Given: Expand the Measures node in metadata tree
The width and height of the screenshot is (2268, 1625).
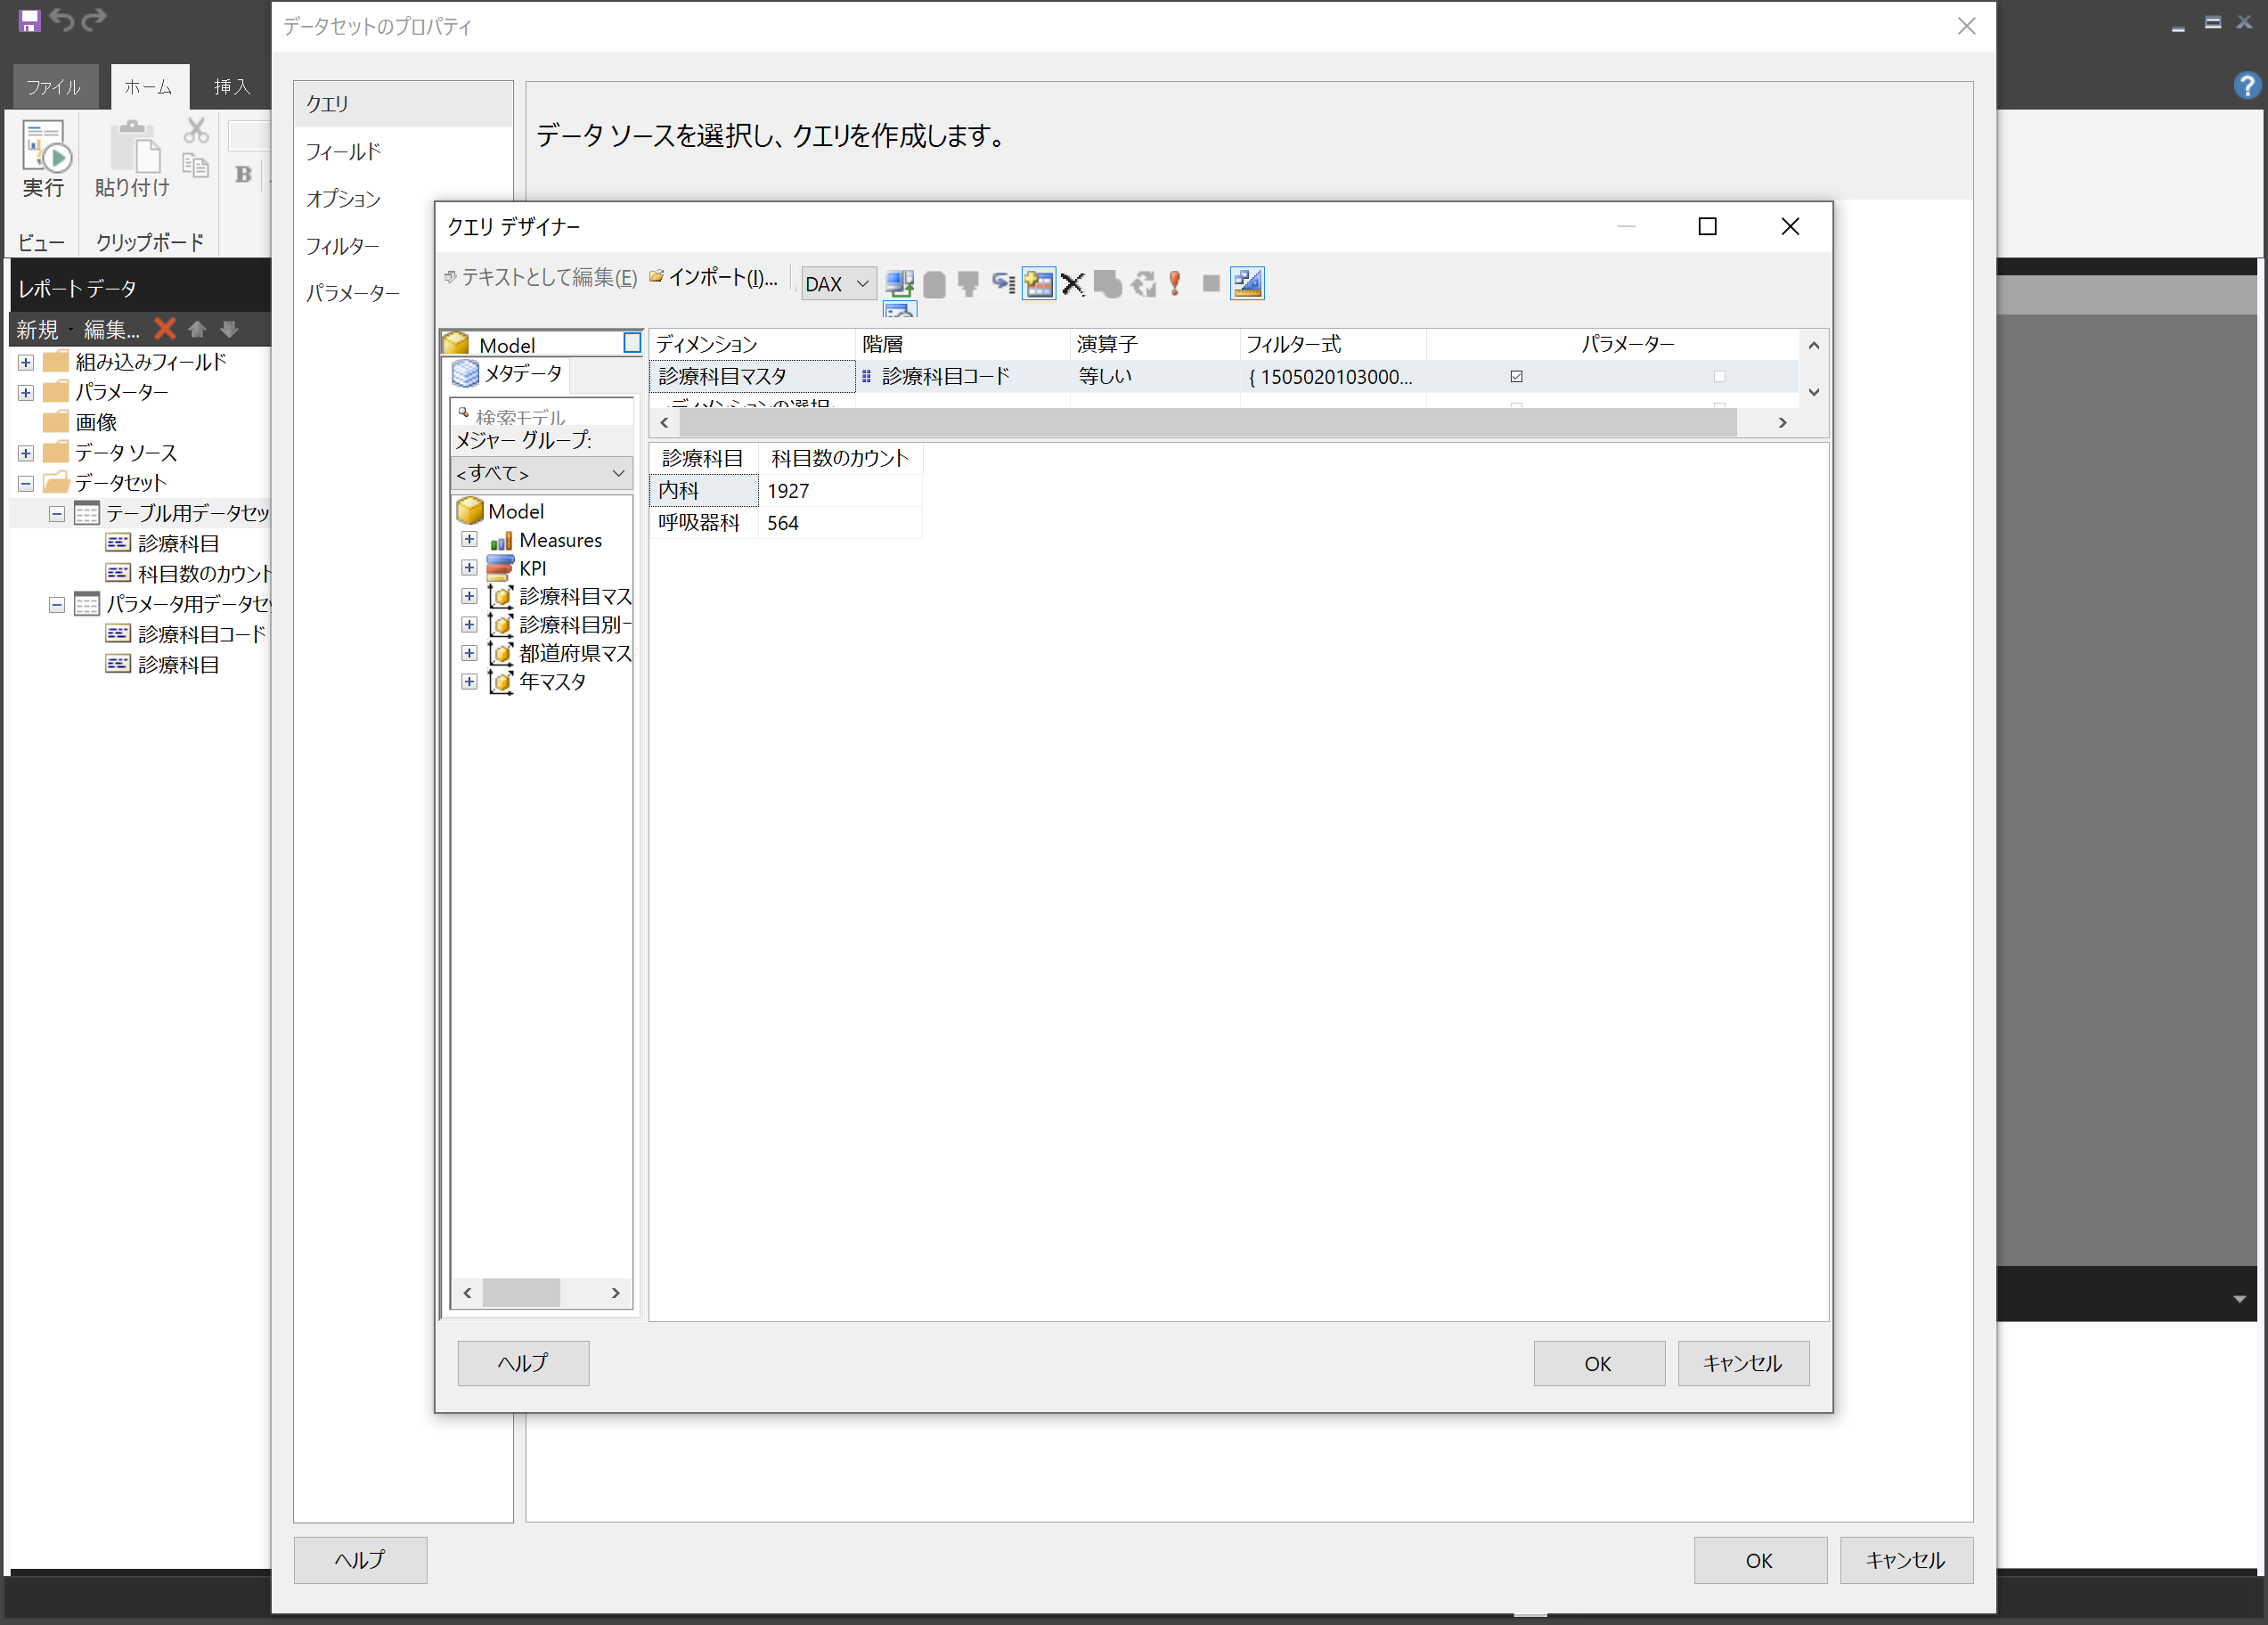Looking at the screenshot, I should 470,539.
